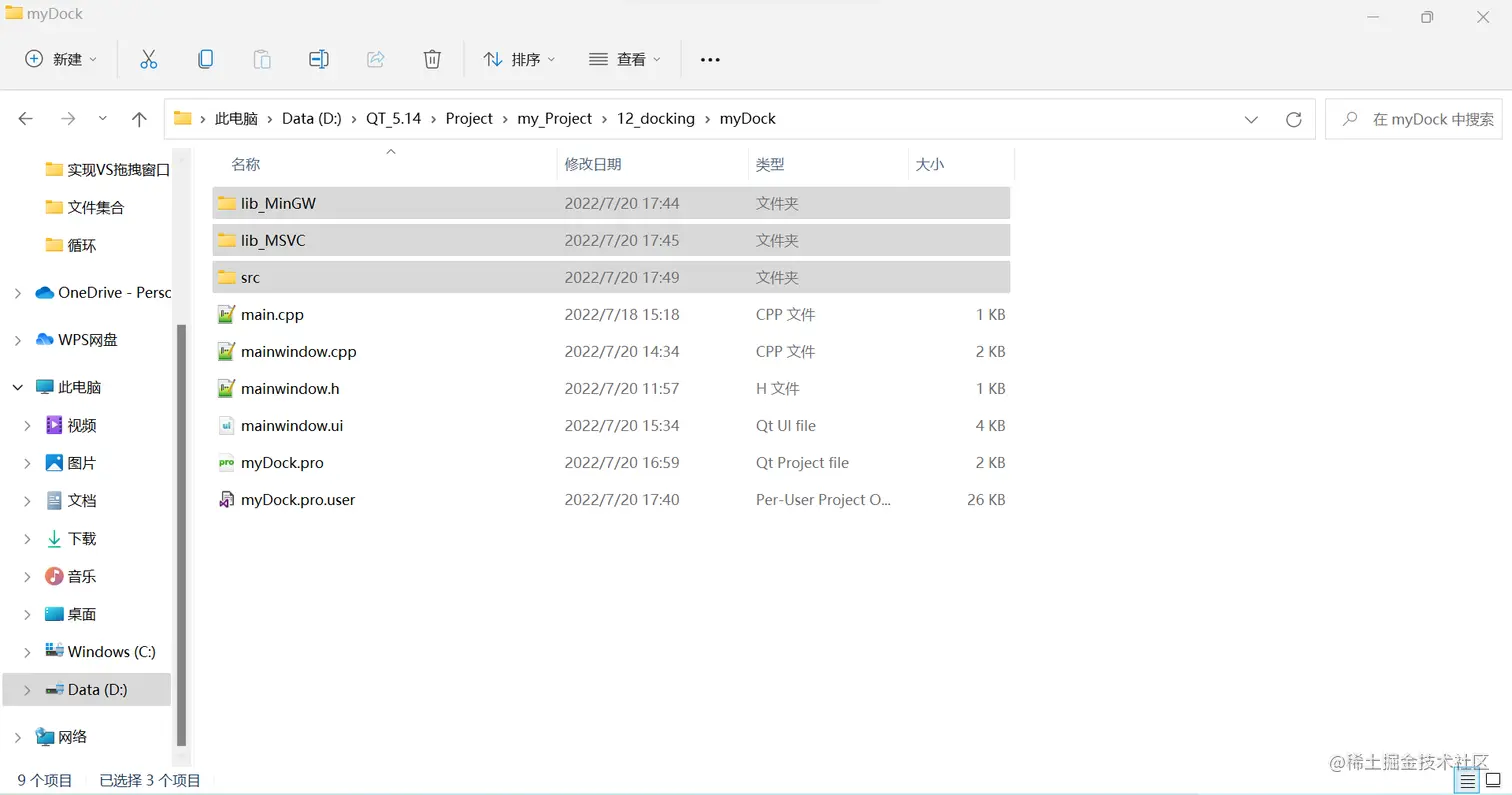
Task: Click the main.cpp file icon
Action: pyautogui.click(x=226, y=314)
